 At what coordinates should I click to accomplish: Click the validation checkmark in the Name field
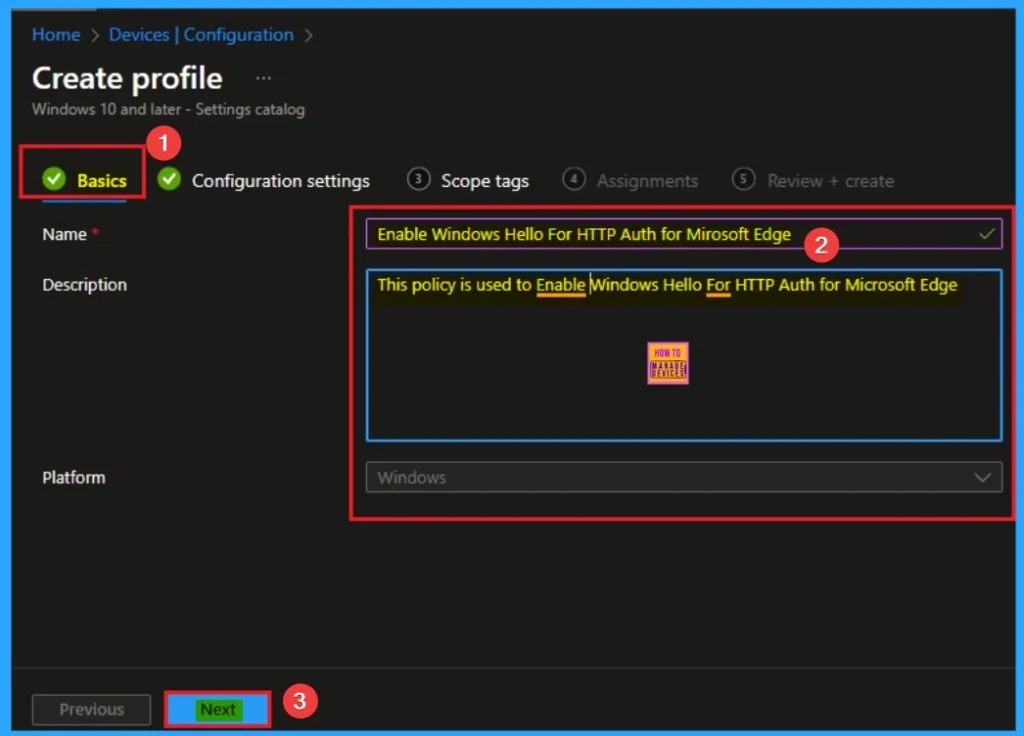pyautogui.click(x=986, y=234)
